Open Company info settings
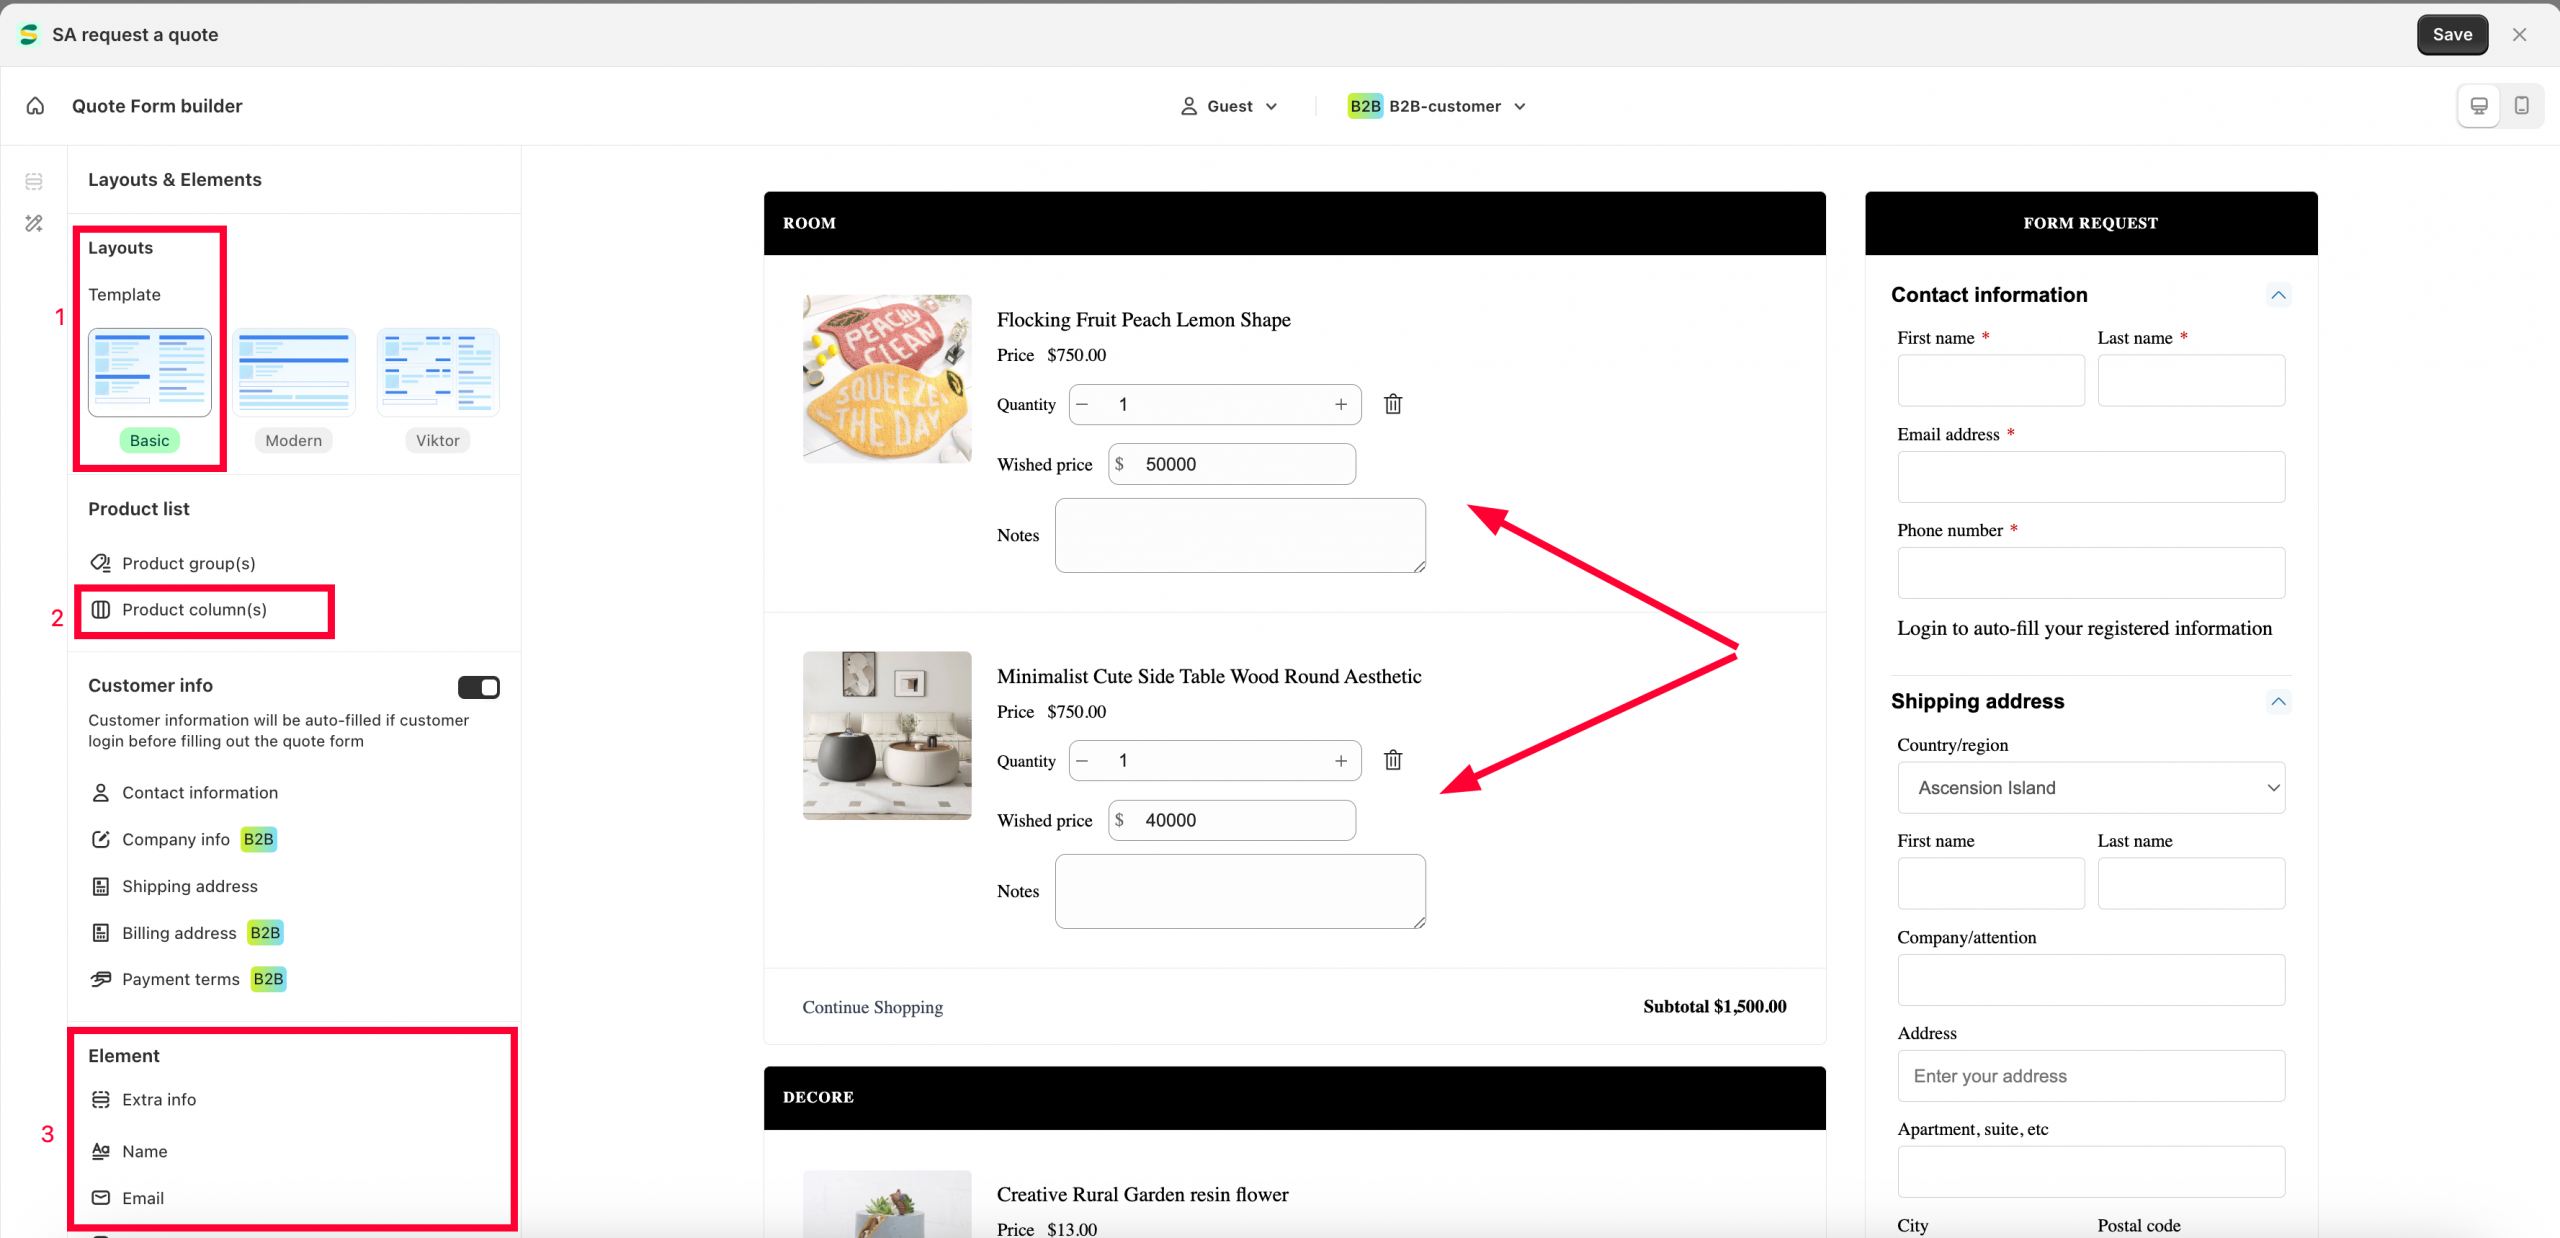Screen dimensions: 2560x1238 coord(176,840)
